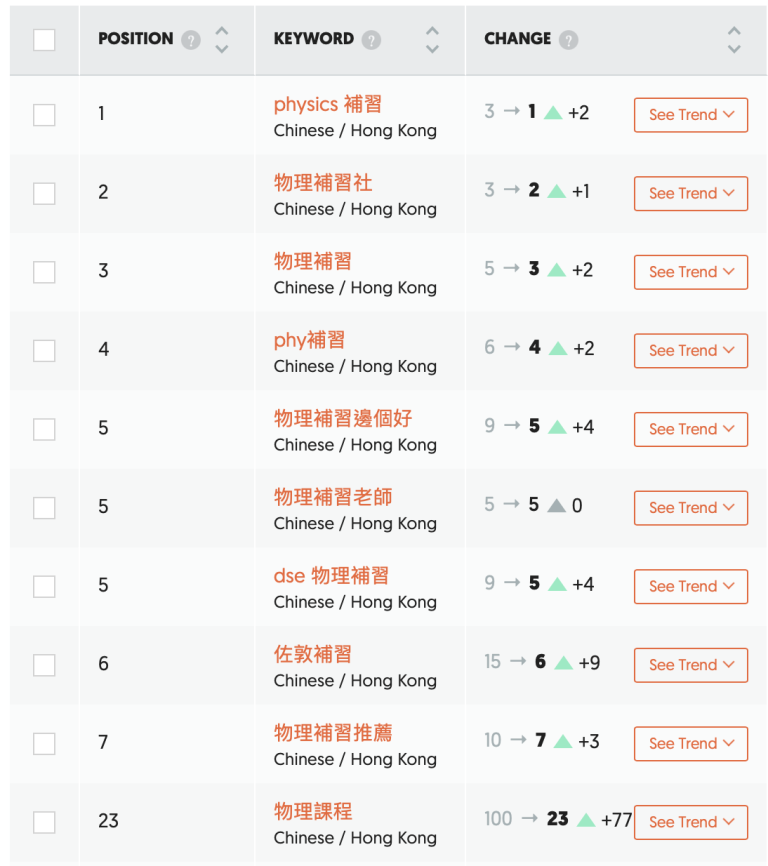Tick the checkbox for 物理課程 row
768x866 pixels.
coord(44,822)
